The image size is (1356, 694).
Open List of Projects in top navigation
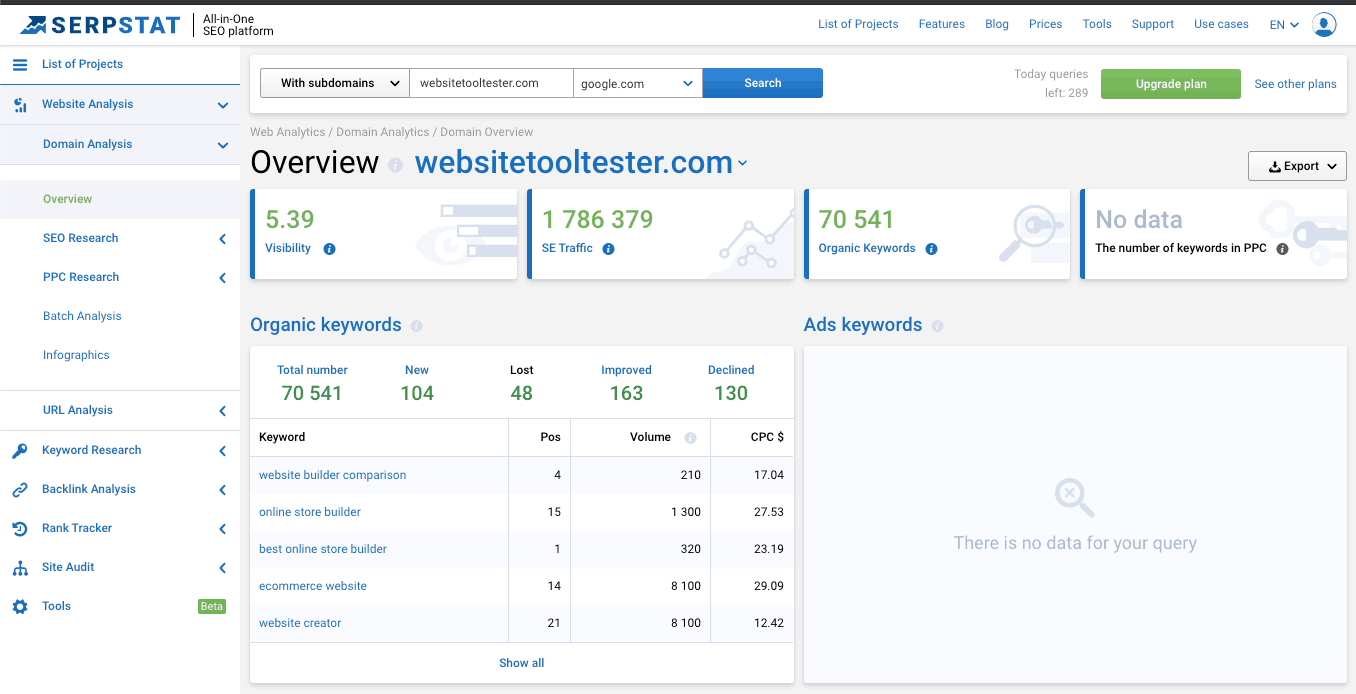pos(858,24)
